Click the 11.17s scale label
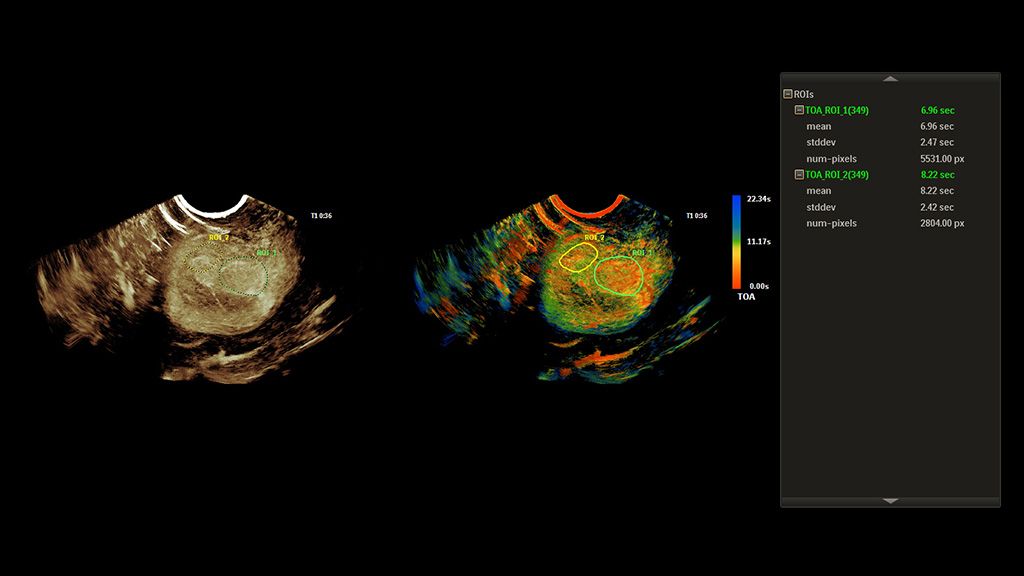 pyautogui.click(x=759, y=242)
